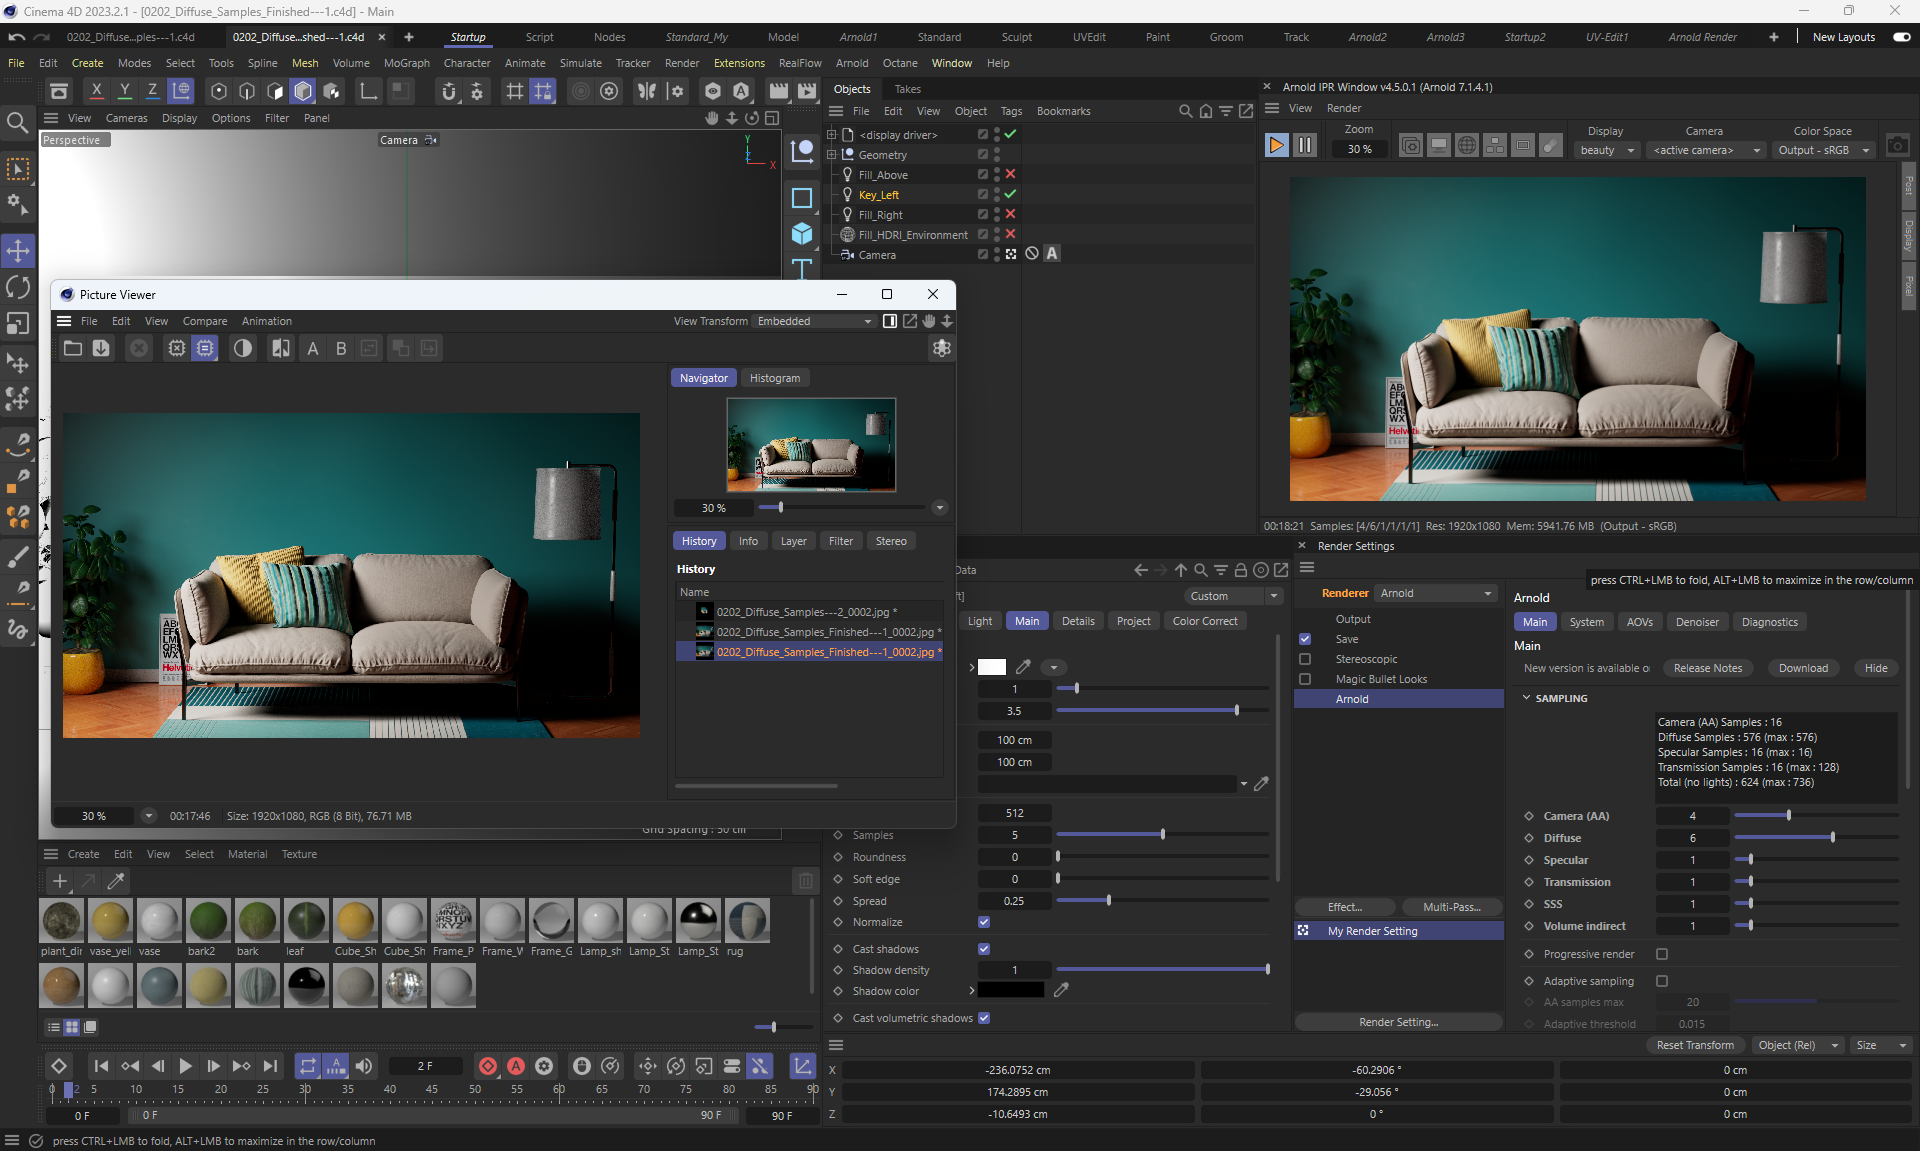Open the Renderer Arnold dropdown

(x=1435, y=593)
